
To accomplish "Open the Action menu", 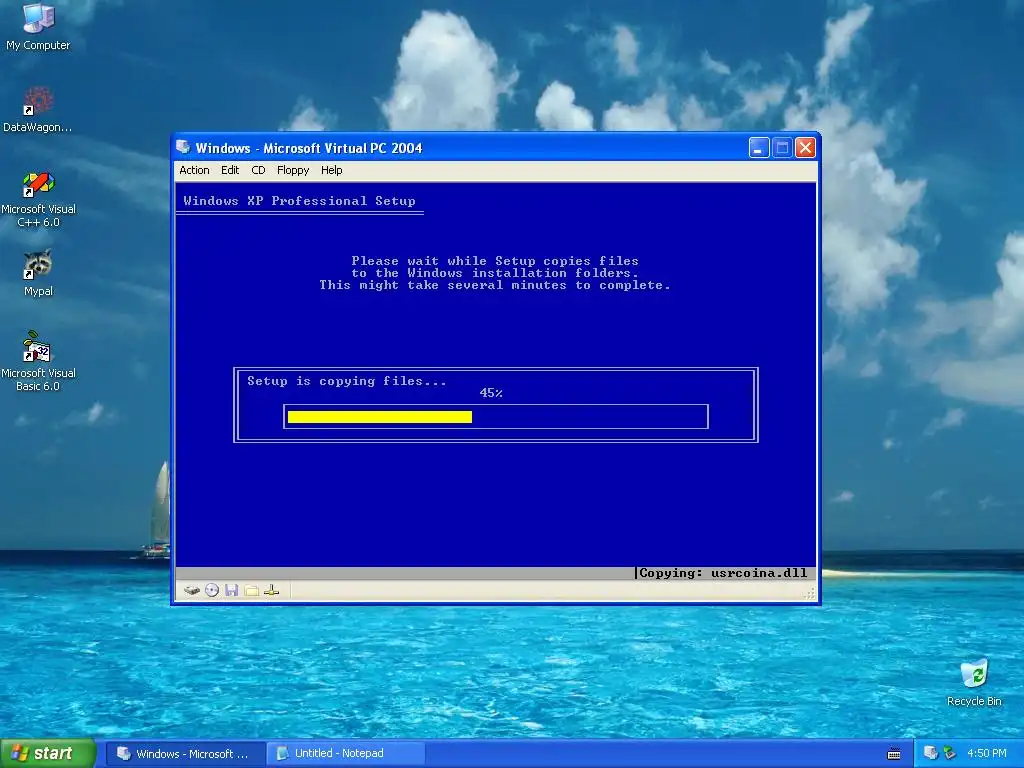I will pyautogui.click(x=195, y=170).
